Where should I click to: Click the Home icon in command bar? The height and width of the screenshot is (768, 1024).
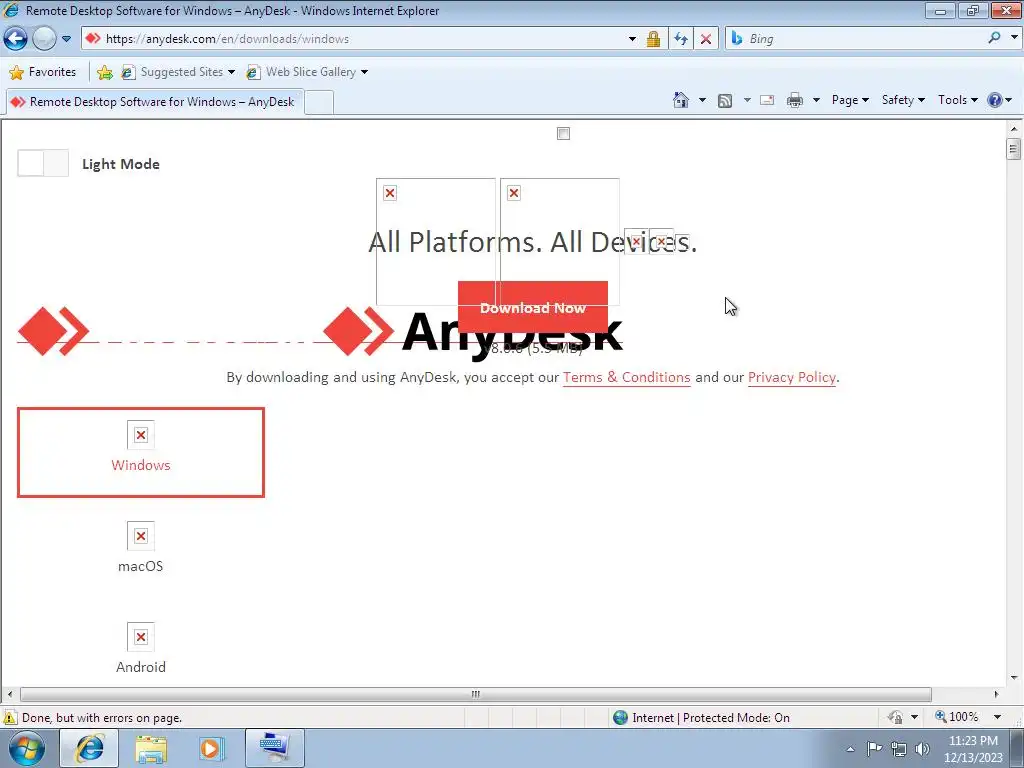point(681,100)
